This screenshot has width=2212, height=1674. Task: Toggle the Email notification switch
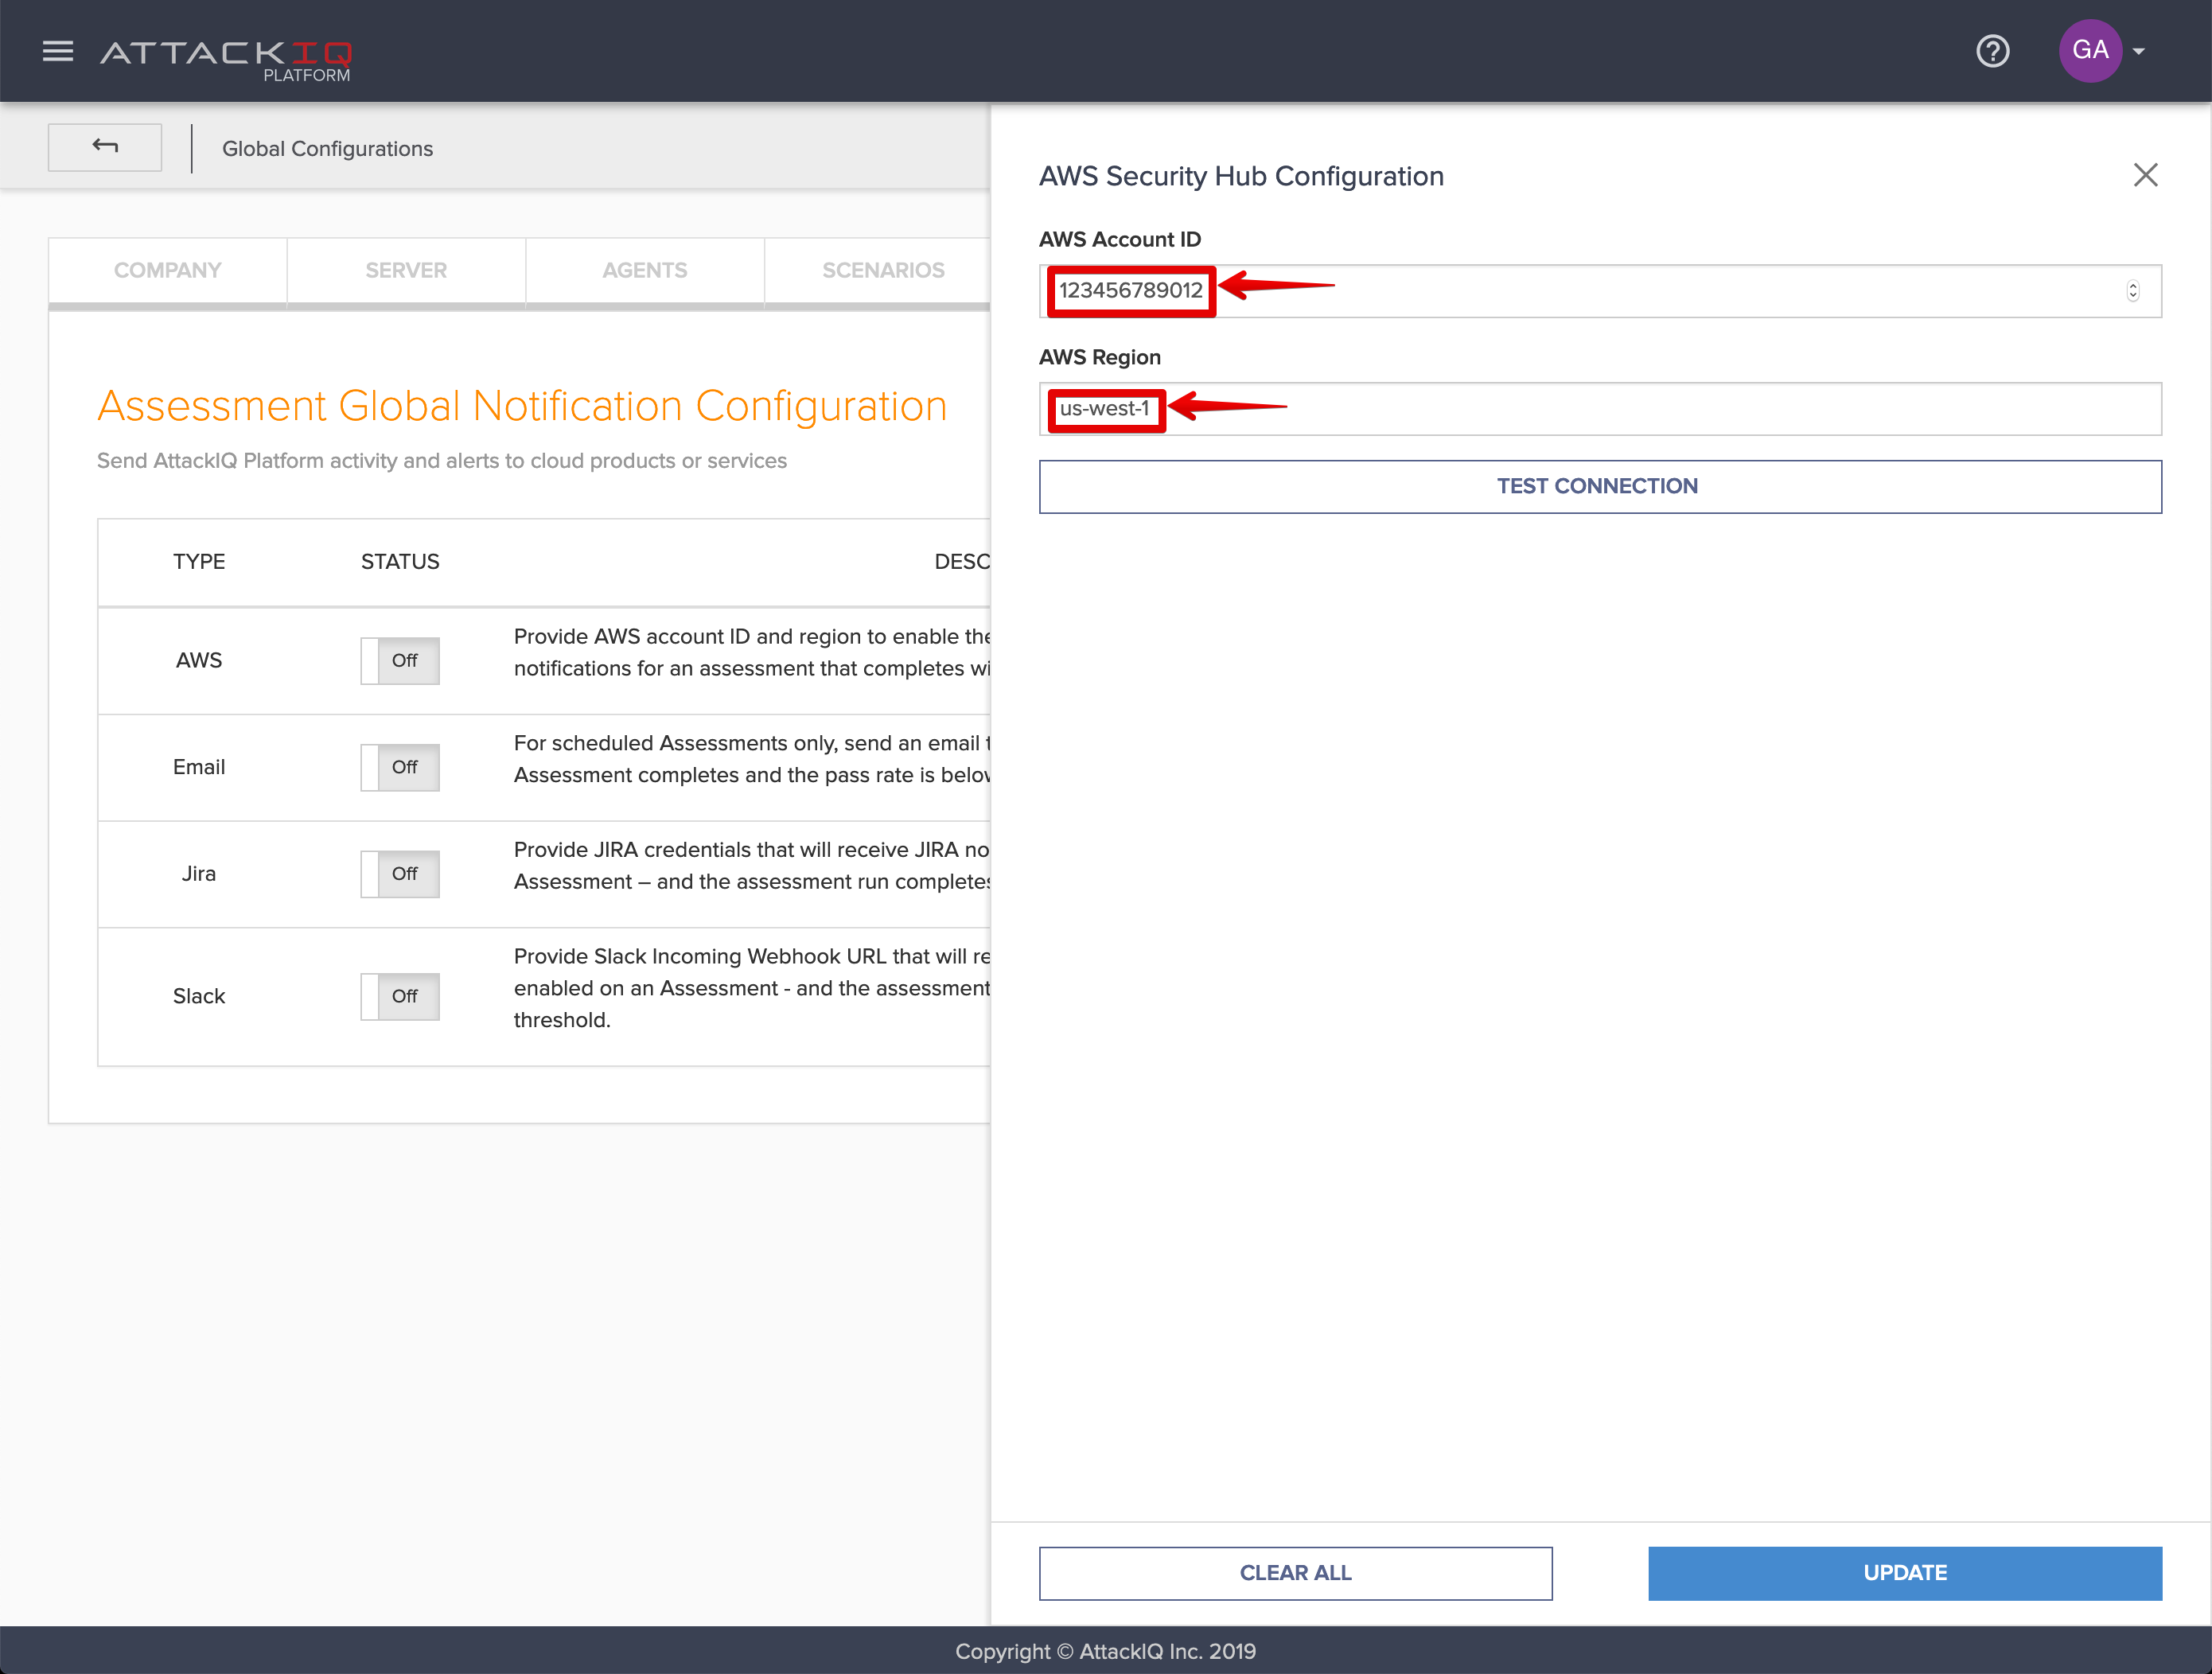click(x=400, y=767)
